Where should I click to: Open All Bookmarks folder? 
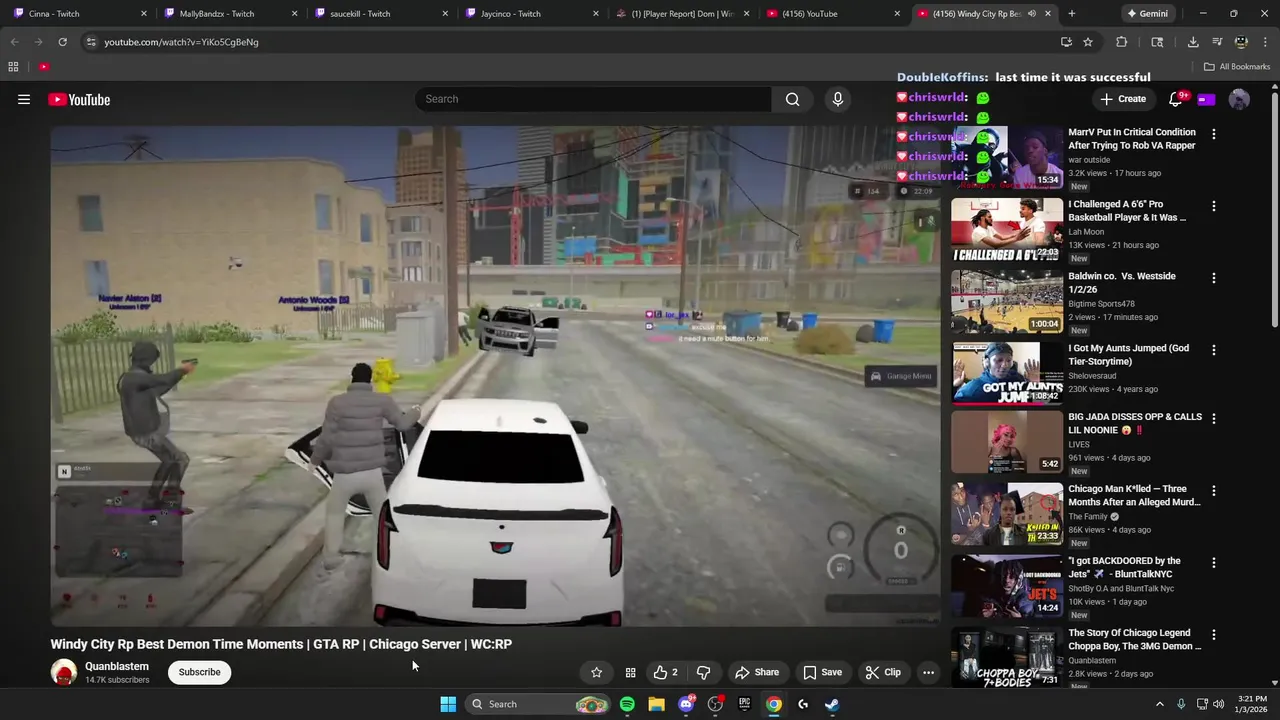(1237, 67)
